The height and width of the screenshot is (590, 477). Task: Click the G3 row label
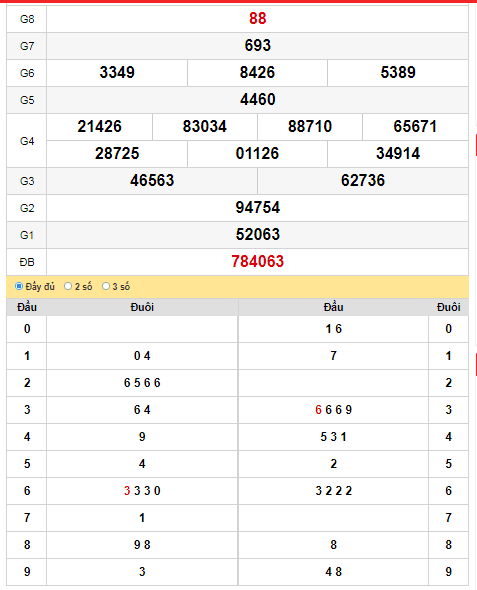click(27, 181)
